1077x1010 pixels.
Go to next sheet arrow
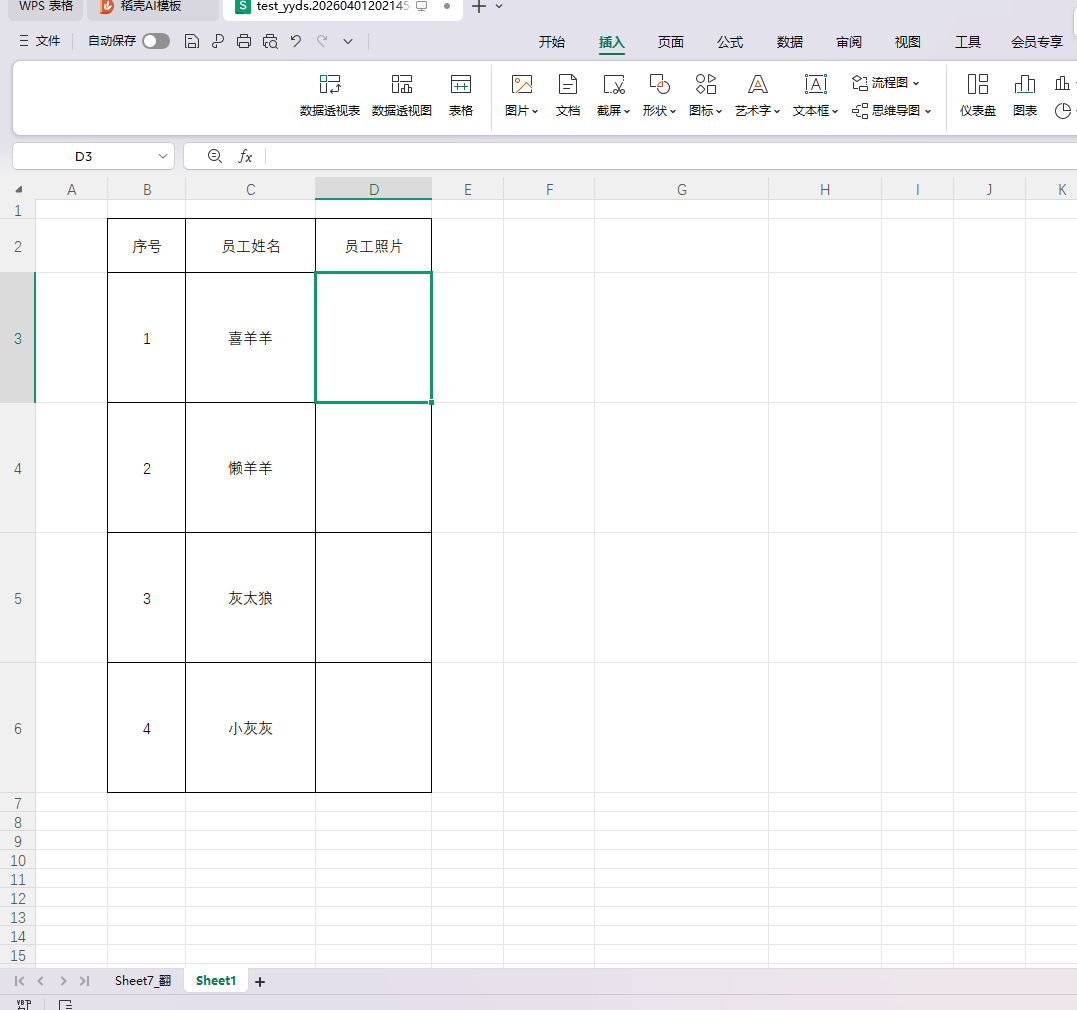[63, 981]
